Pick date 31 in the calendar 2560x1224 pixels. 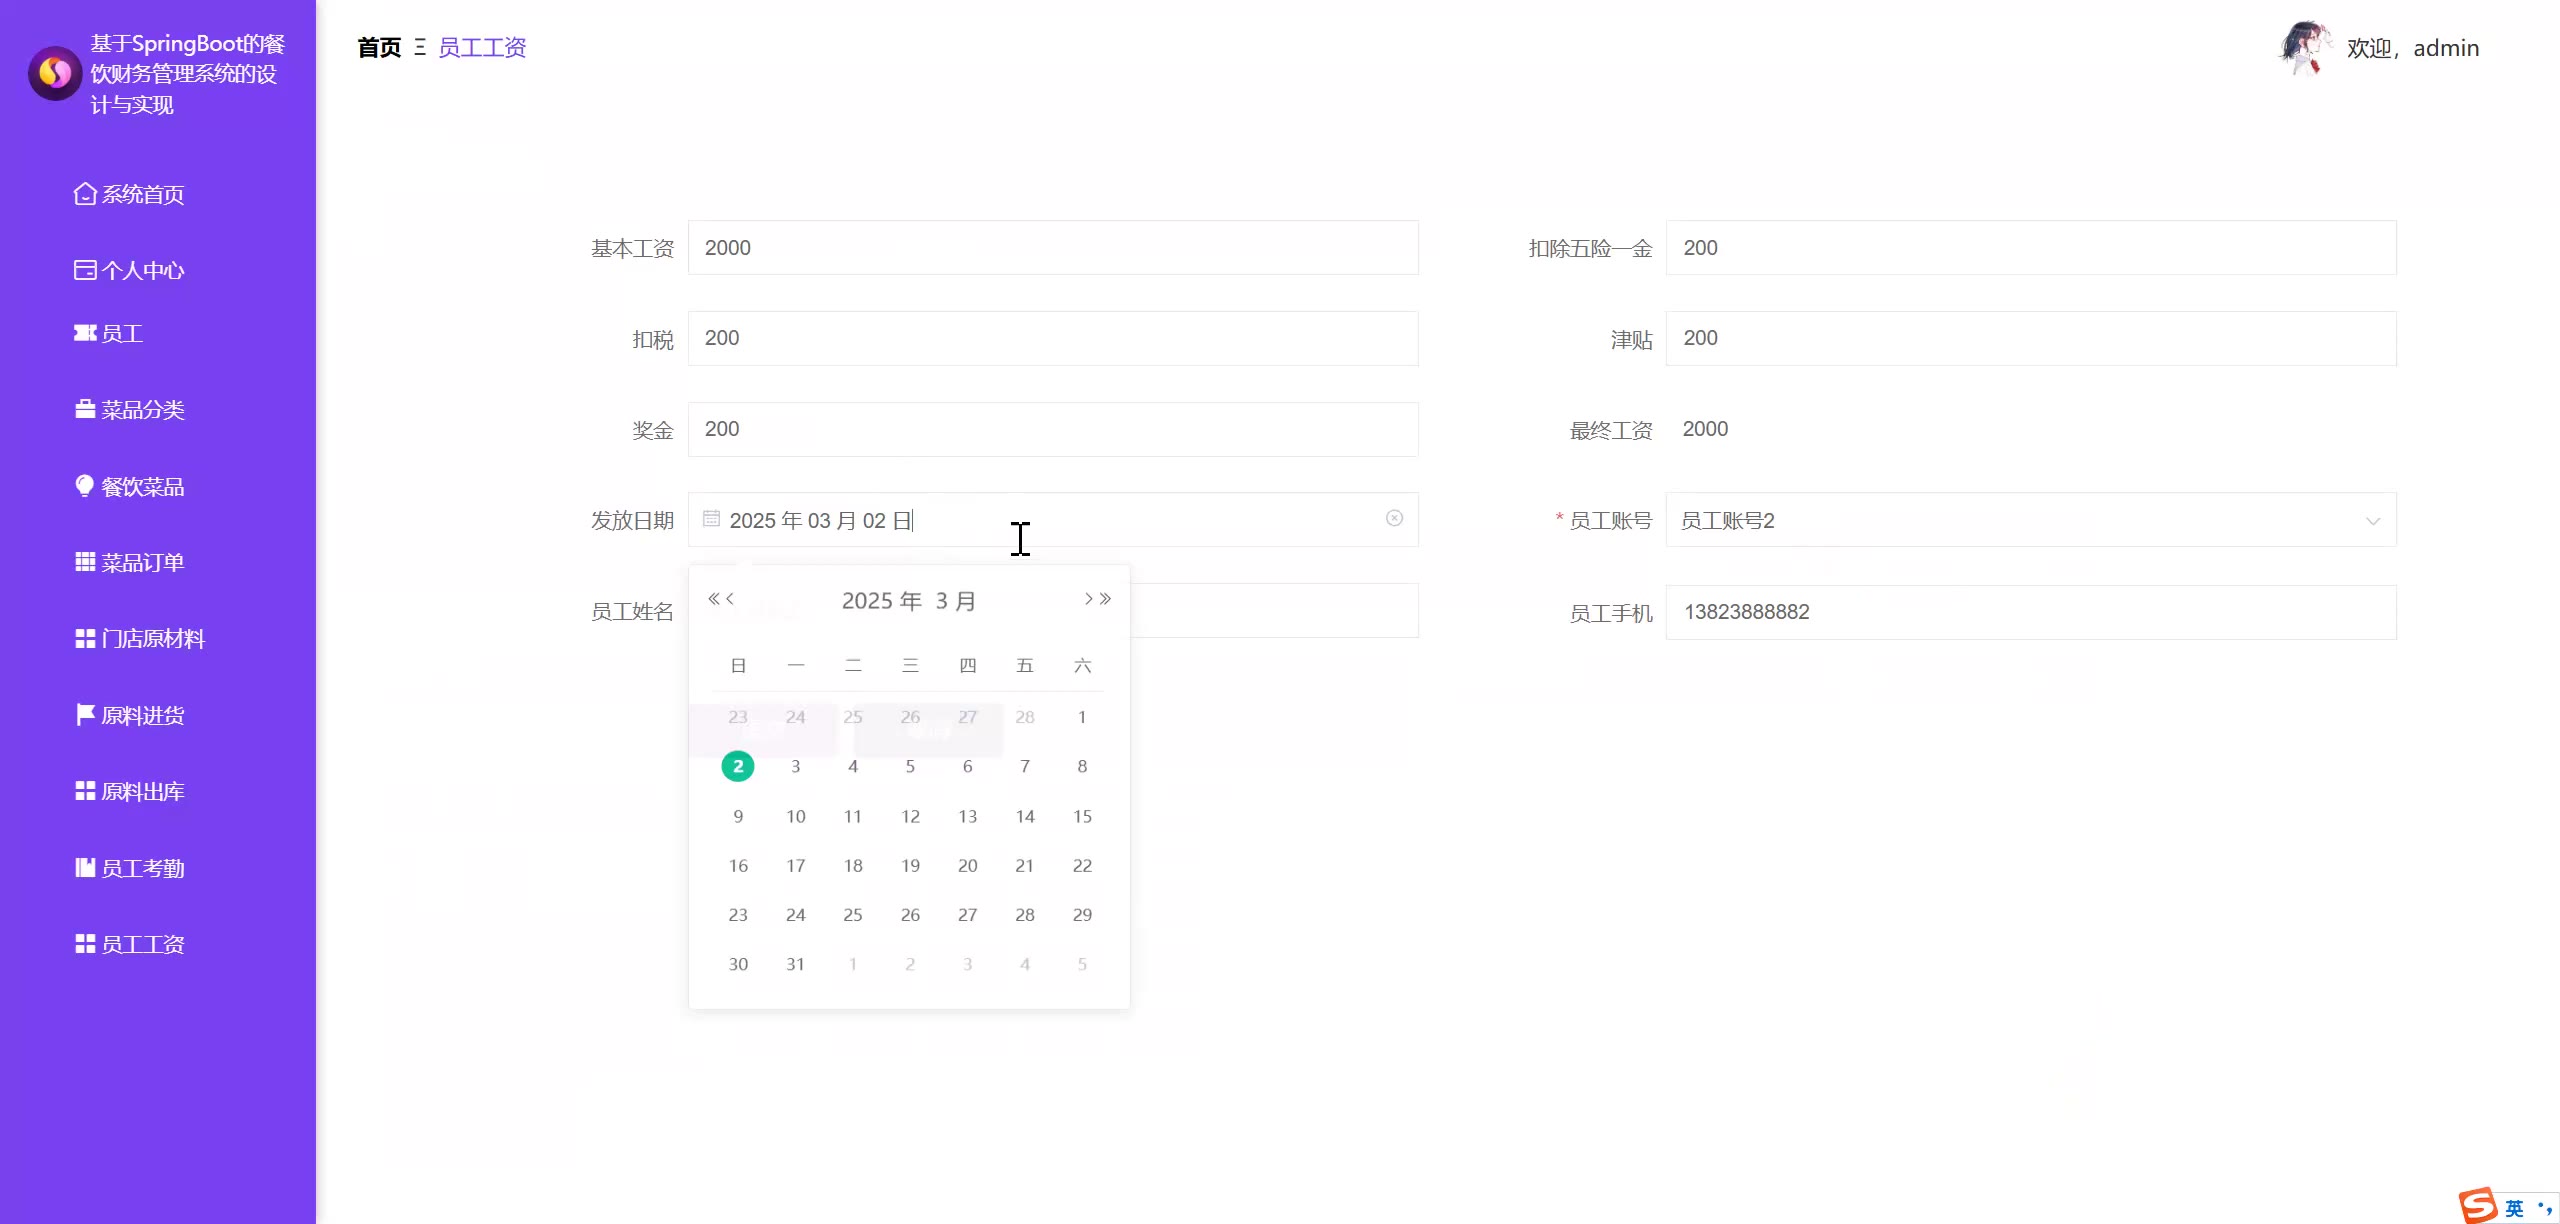(795, 964)
